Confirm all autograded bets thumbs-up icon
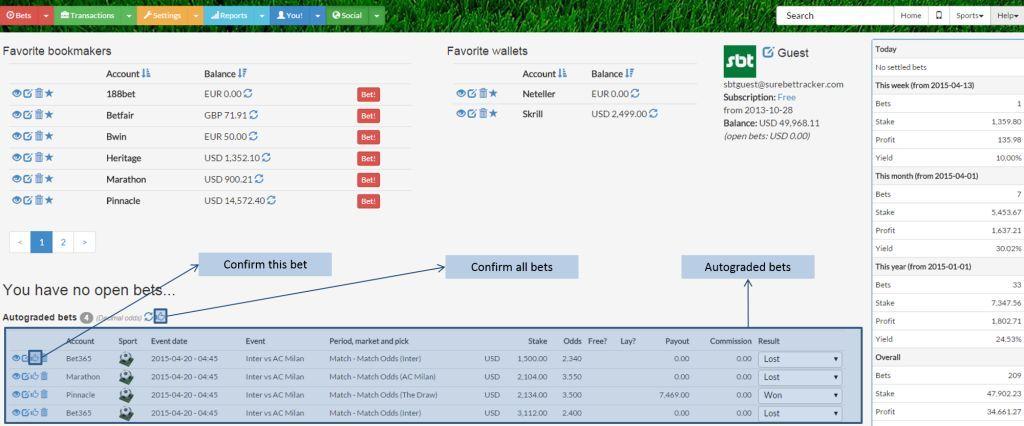This screenshot has height=426, width=1024. [161, 317]
